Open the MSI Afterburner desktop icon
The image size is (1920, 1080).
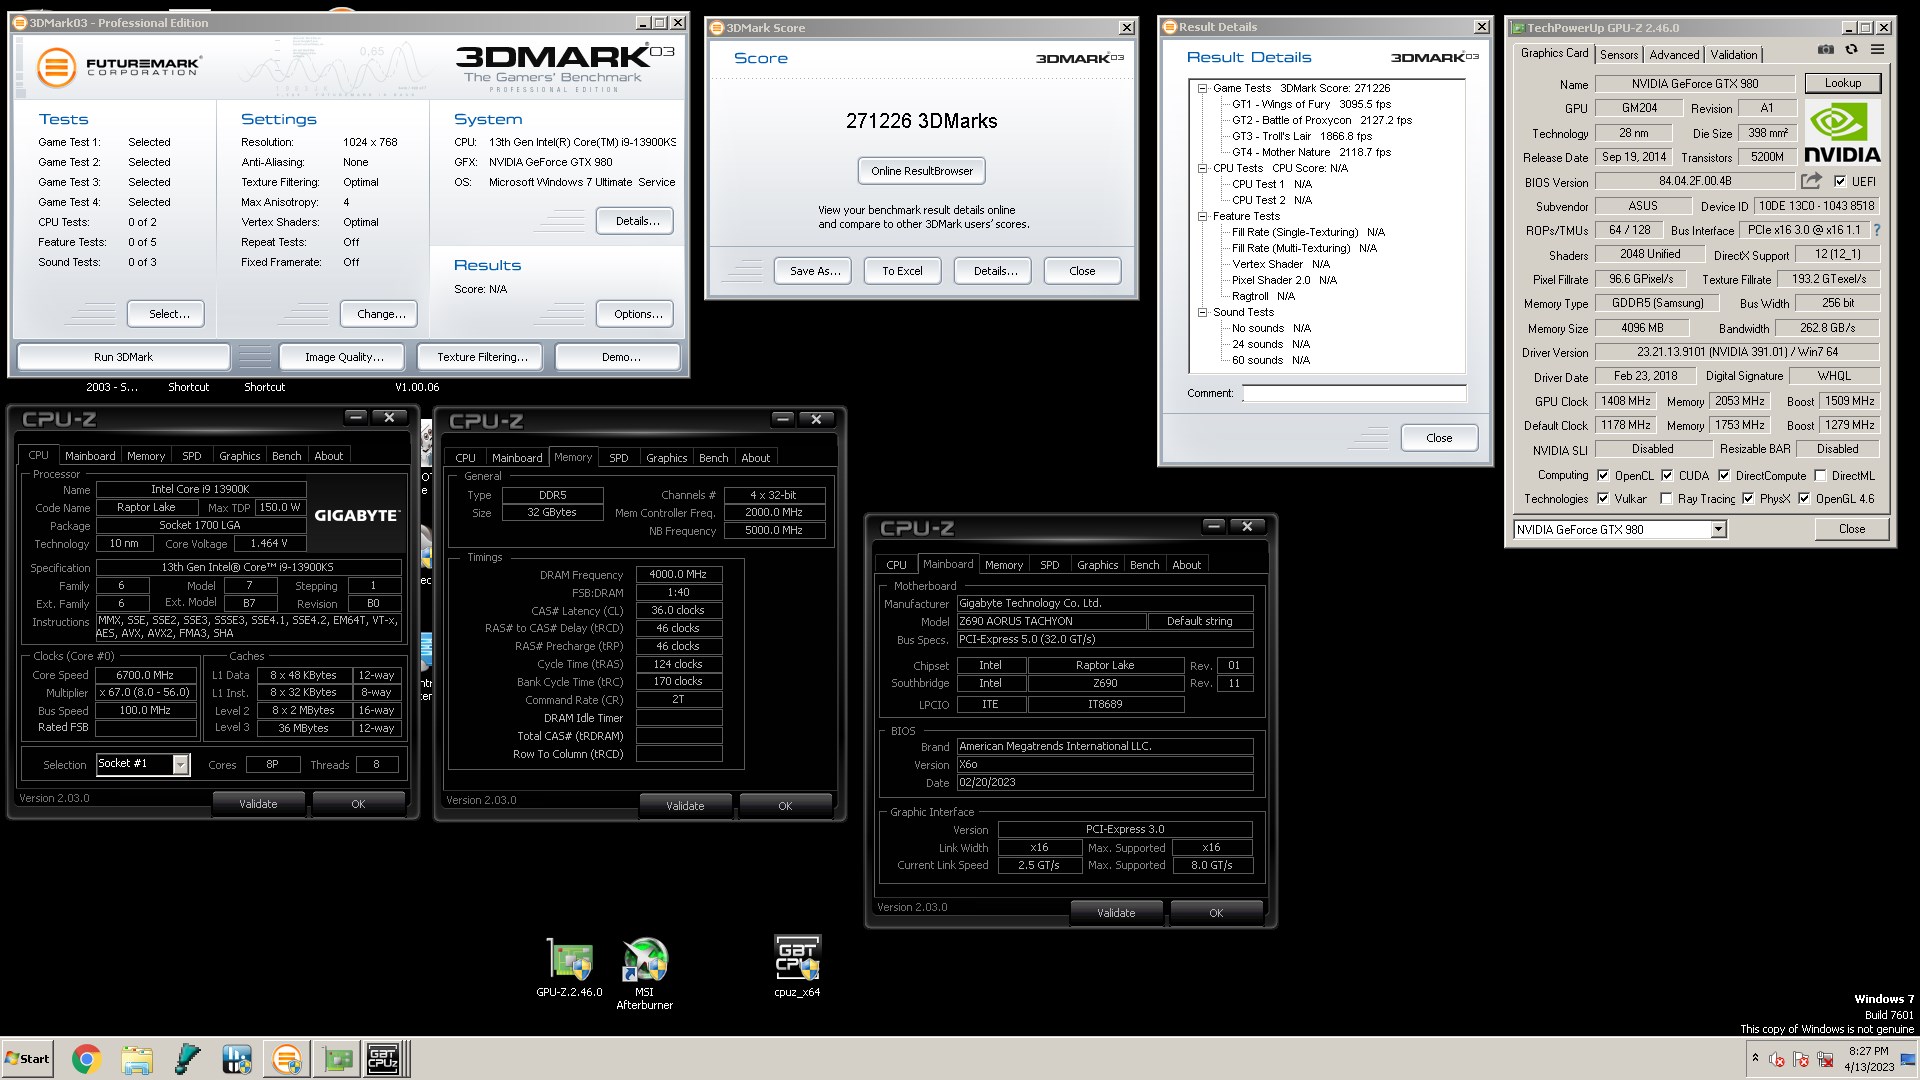[x=645, y=974]
